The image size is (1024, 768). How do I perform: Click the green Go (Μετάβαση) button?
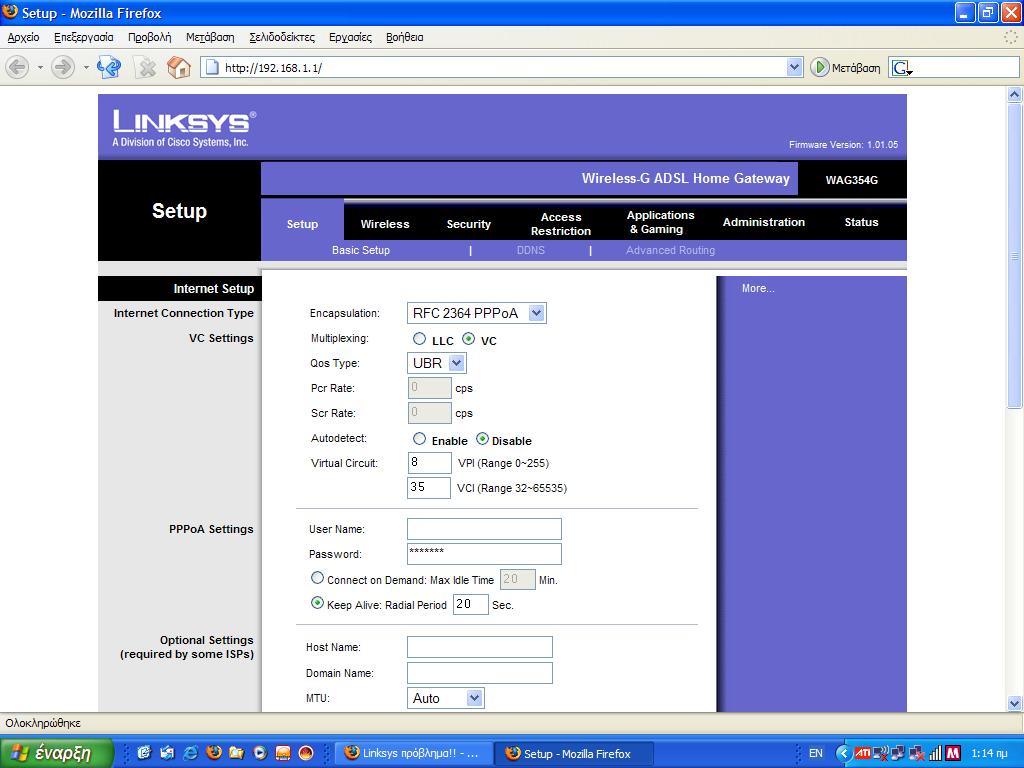pos(846,67)
